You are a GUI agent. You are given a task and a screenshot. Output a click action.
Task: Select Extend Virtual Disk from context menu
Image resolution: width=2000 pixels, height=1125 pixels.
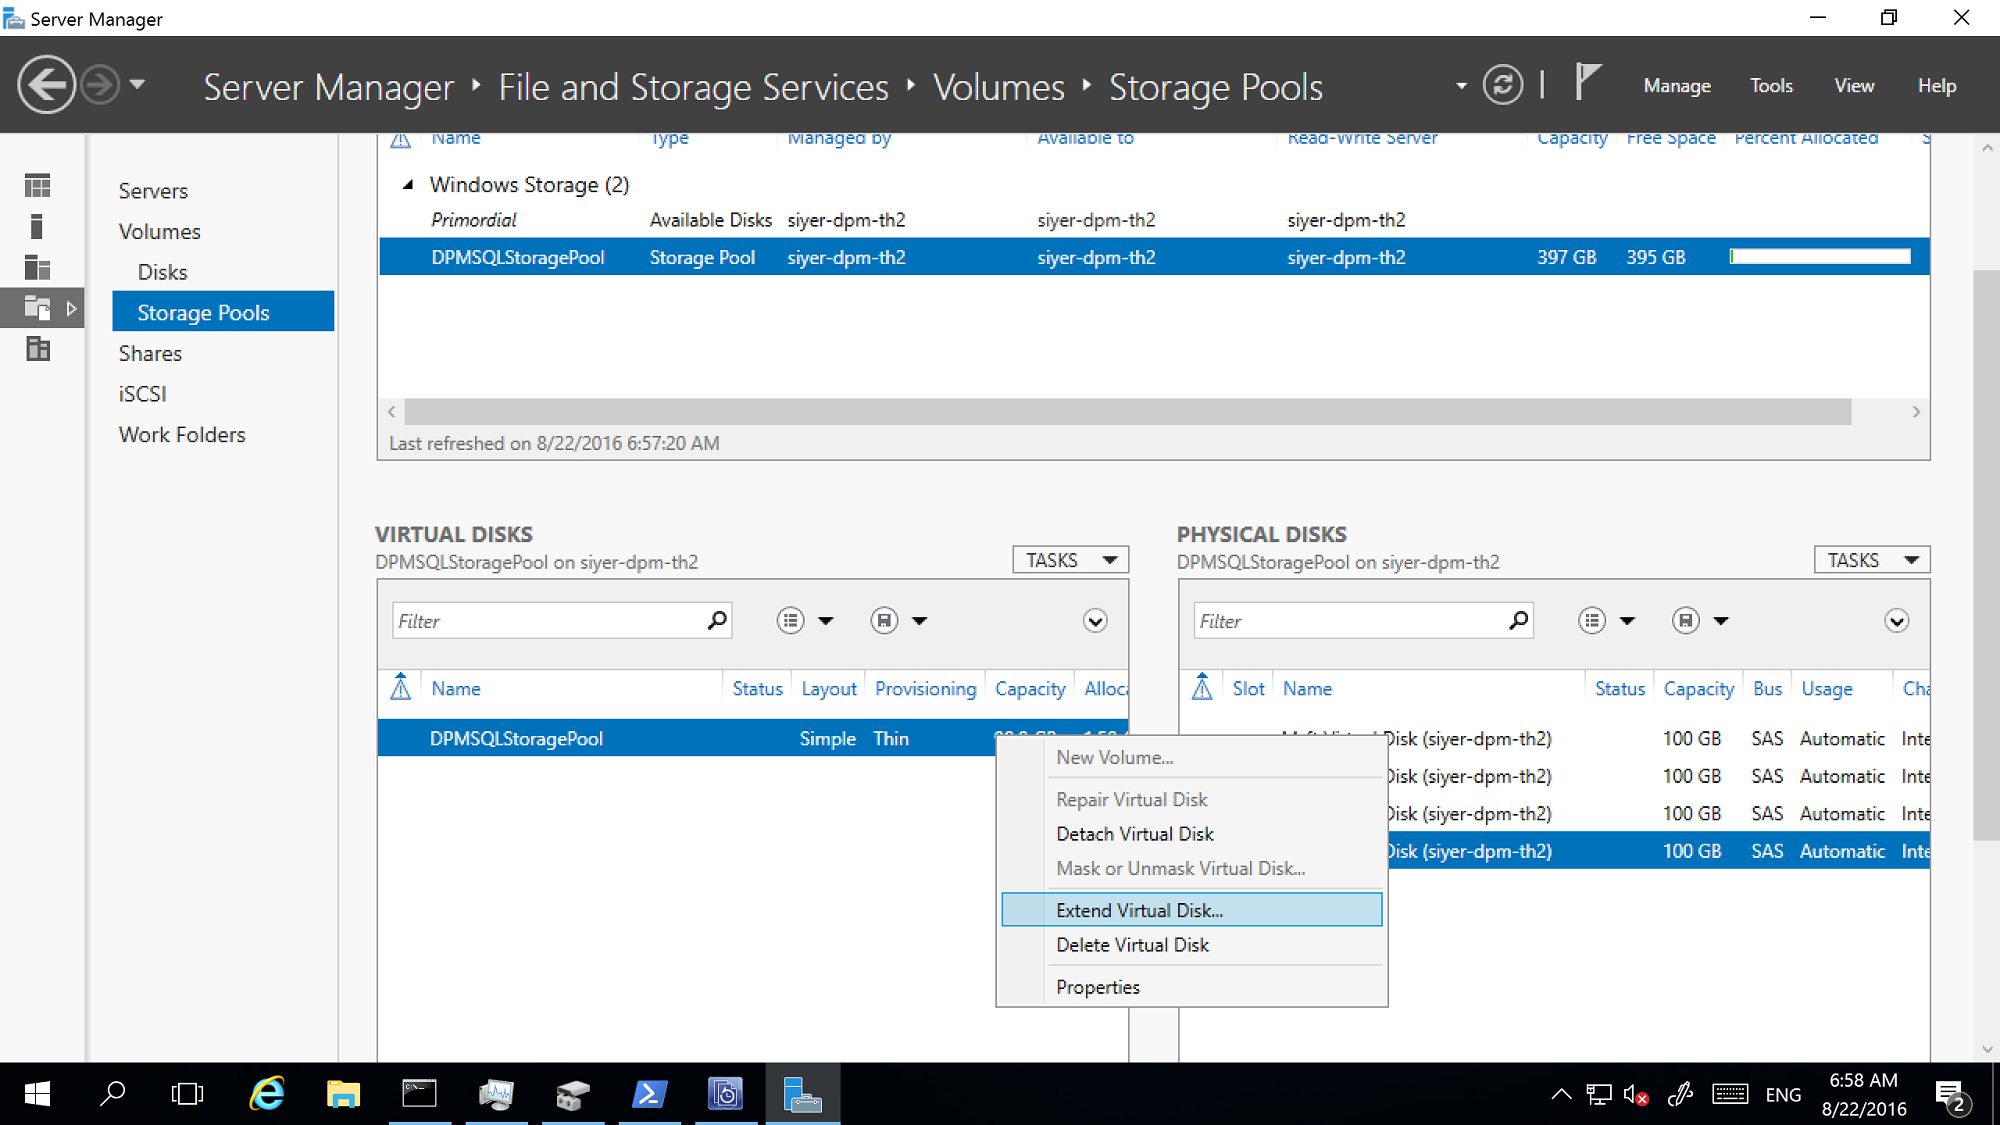(x=1140, y=909)
